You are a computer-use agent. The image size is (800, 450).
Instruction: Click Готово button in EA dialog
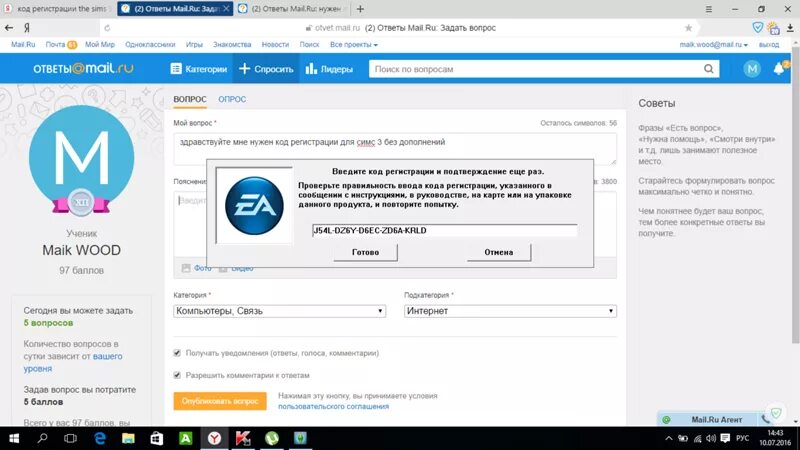coord(365,252)
